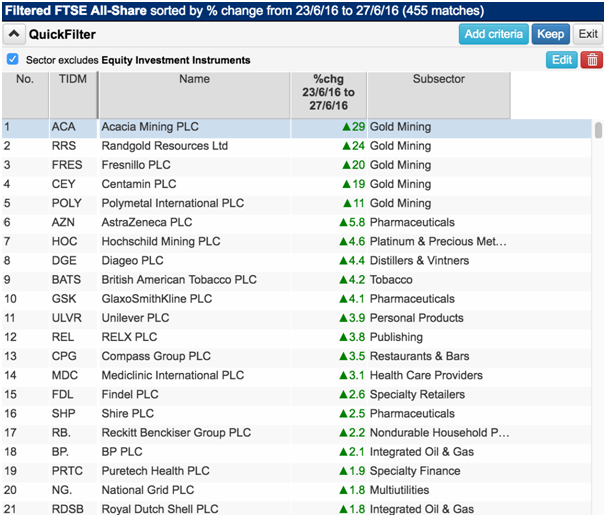606x517 pixels.
Task: Click the Restaurants & Bars subsector
Action: 419,356
